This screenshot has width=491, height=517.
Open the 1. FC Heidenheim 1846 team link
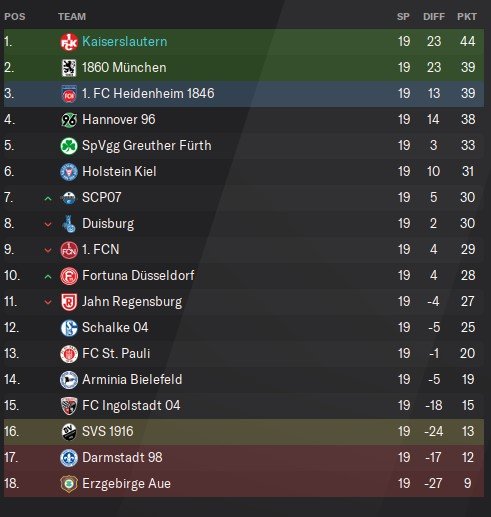click(x=148, y=94)
